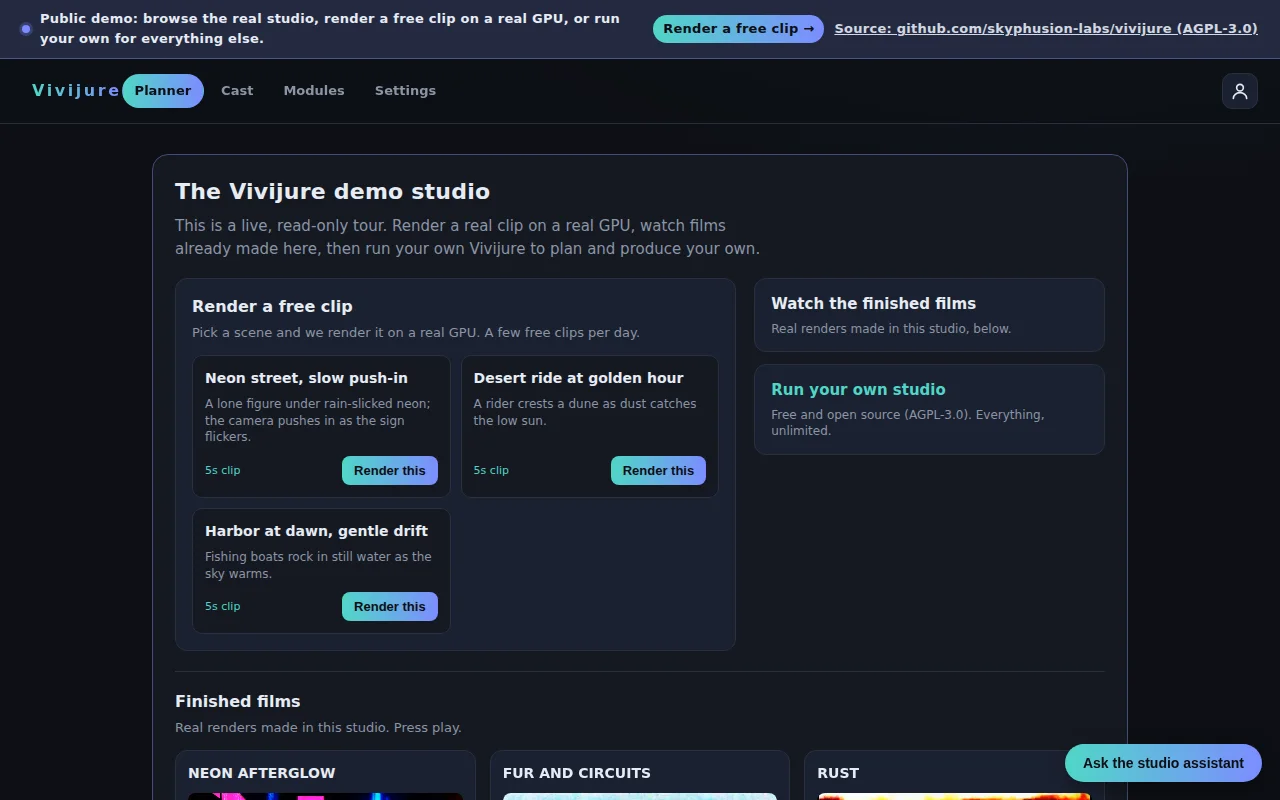
Task: Open the user account icon
Action: pyautogui.click(x=1240, y=91)
